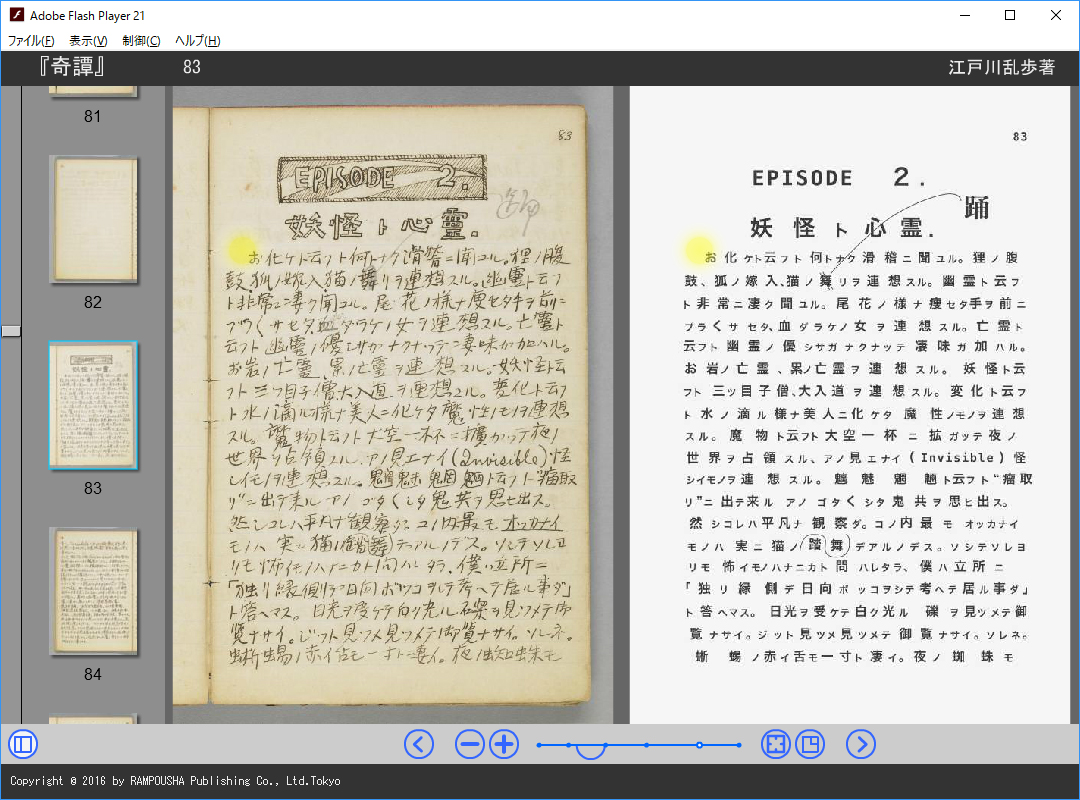Open the ファイル(F) menu
This screenshot has width=1080, height=800.
[31, 41]
